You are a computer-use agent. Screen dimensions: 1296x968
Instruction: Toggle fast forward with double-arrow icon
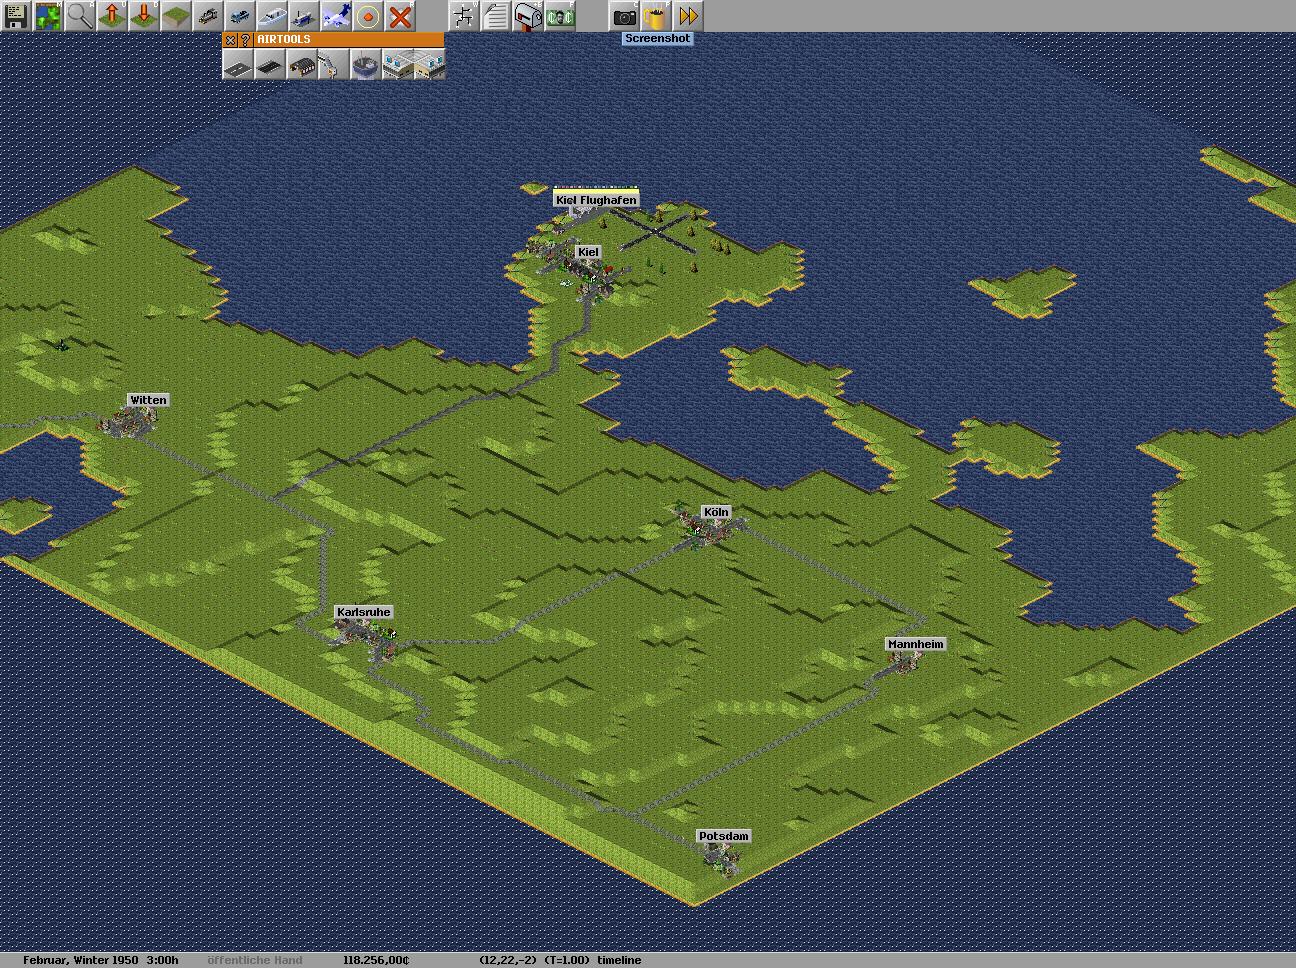(x=688, y=16)
